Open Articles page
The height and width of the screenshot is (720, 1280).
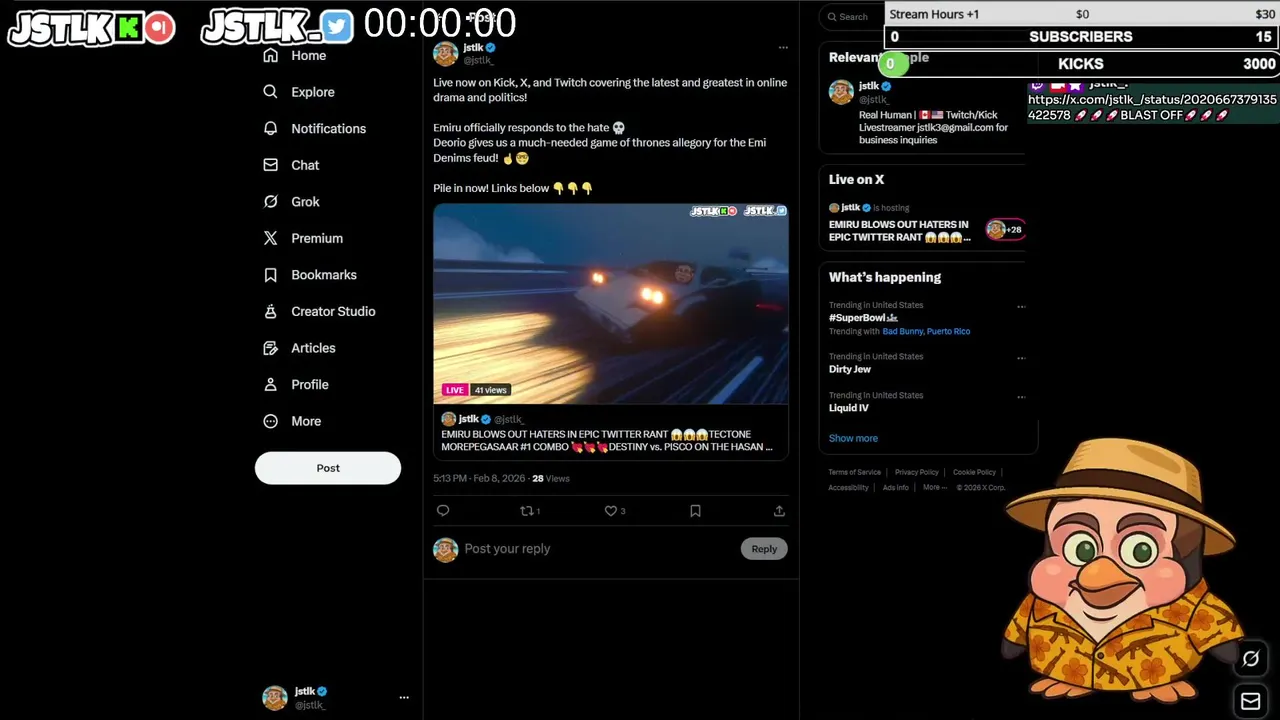tap(313, 348)
